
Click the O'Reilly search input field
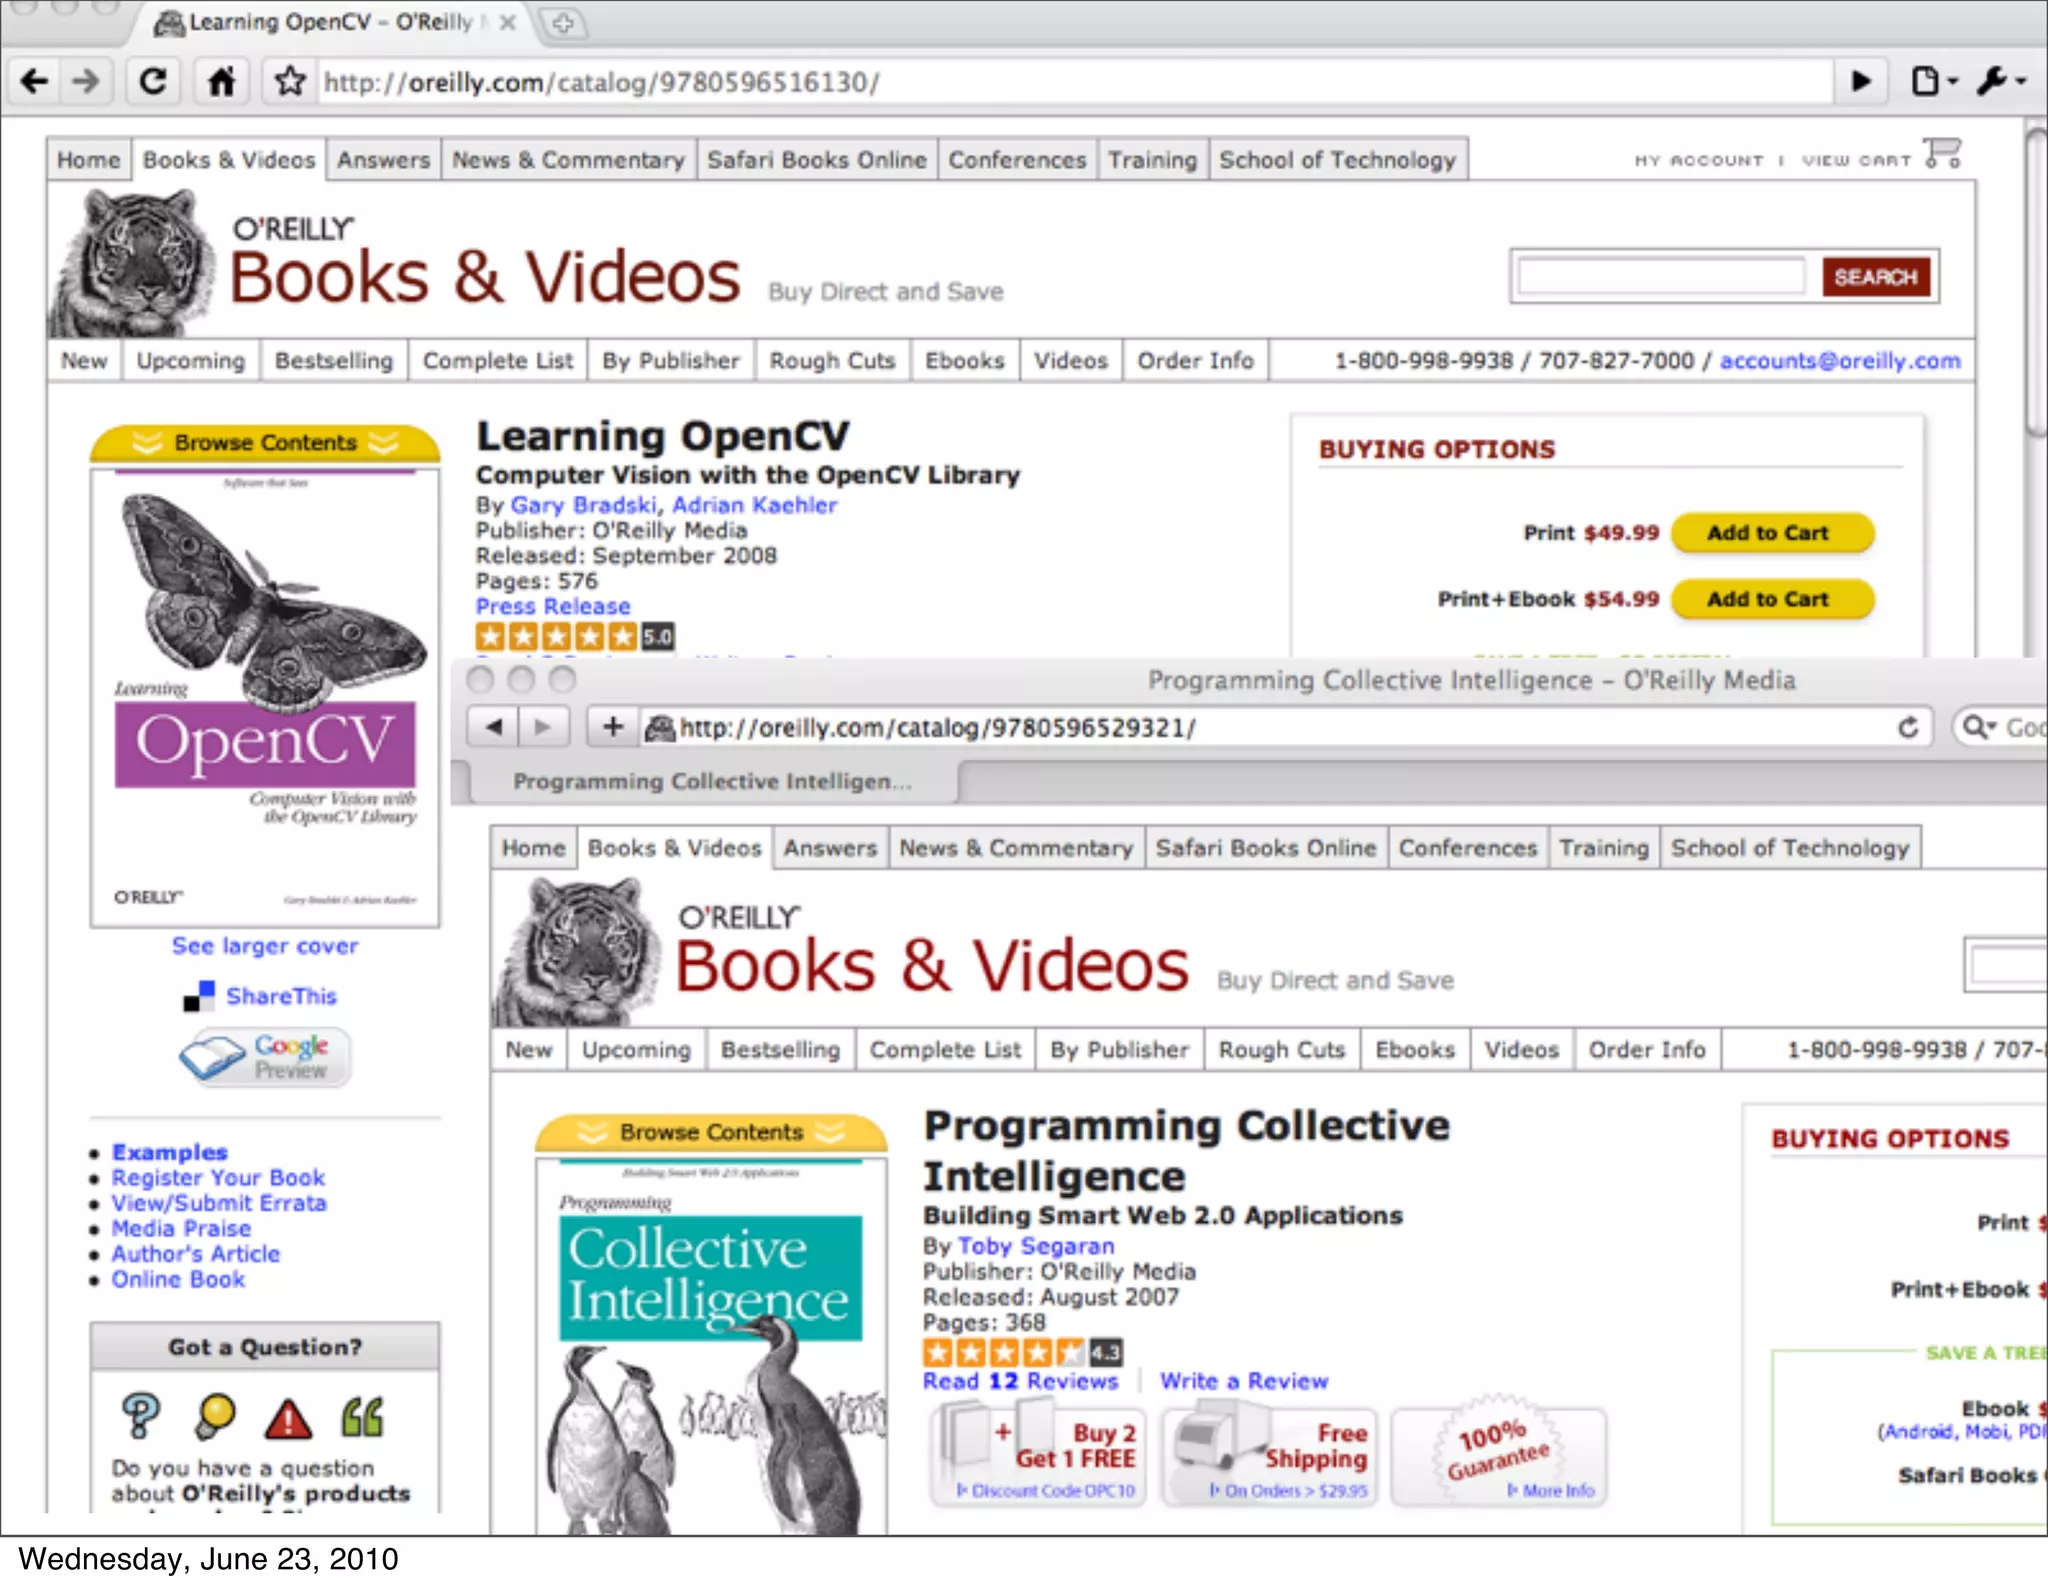[x=1660, y=277]
